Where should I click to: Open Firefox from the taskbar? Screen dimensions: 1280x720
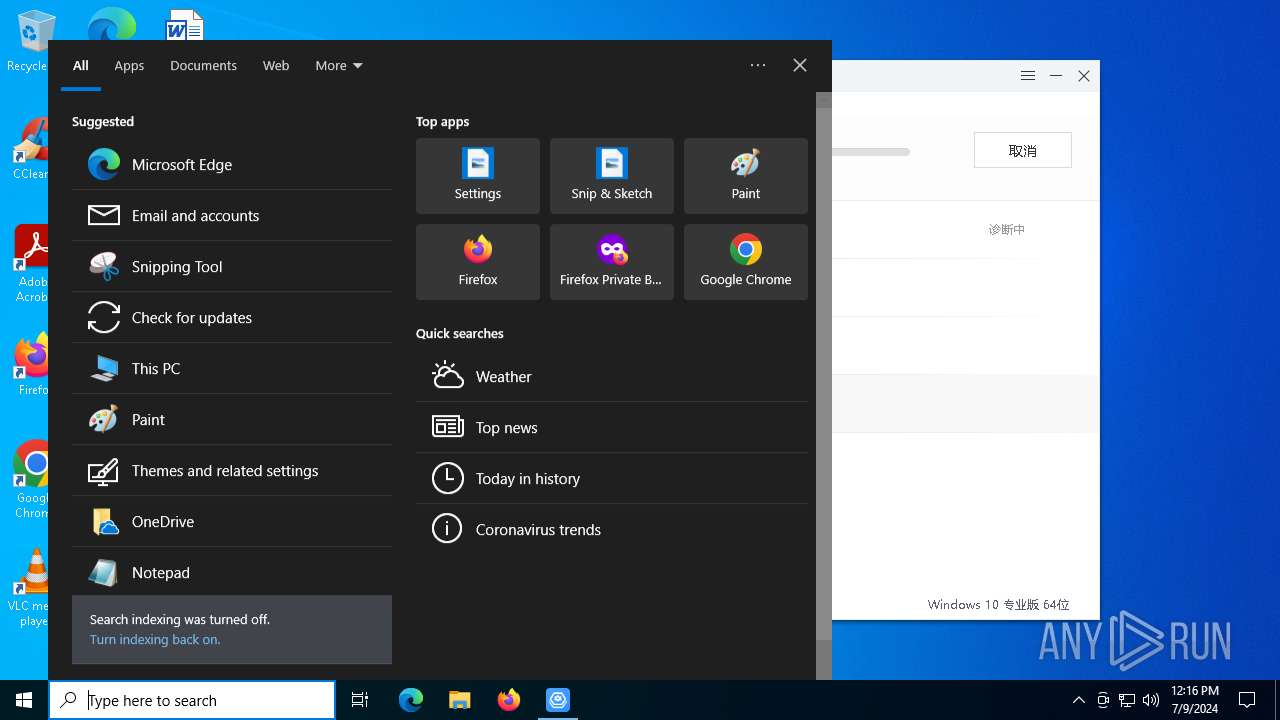click(x=509, y=700)
